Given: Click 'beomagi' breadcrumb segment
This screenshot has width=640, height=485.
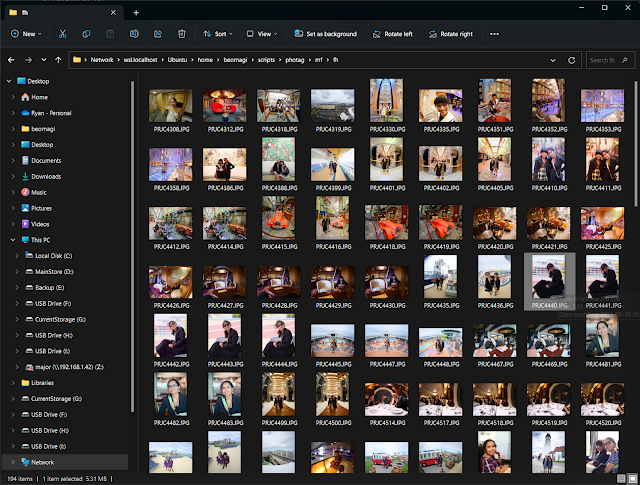Looking at the screenshot, I should pos(235,60).
